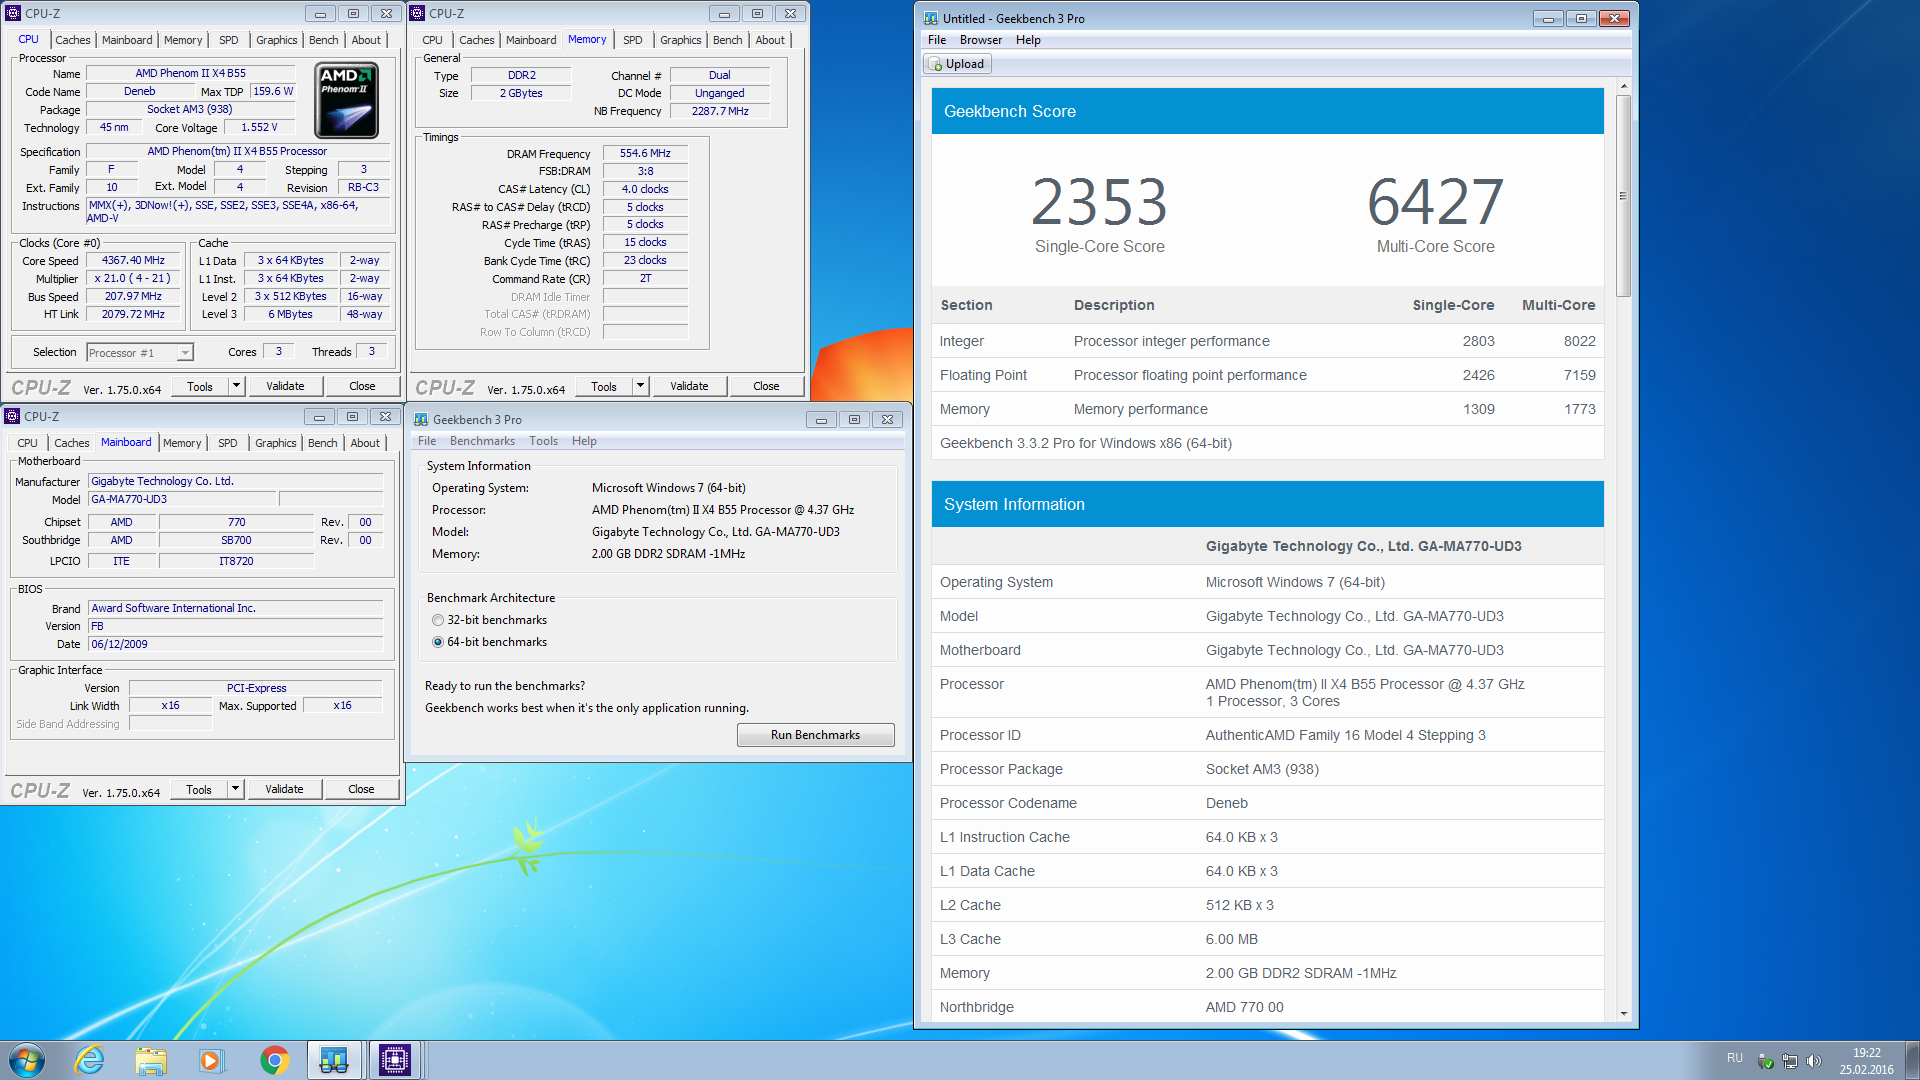Click the BIOS Date 06/12/2009 field
Image resolution: width=1920 pixels, height=1080 pixels.
235,644
